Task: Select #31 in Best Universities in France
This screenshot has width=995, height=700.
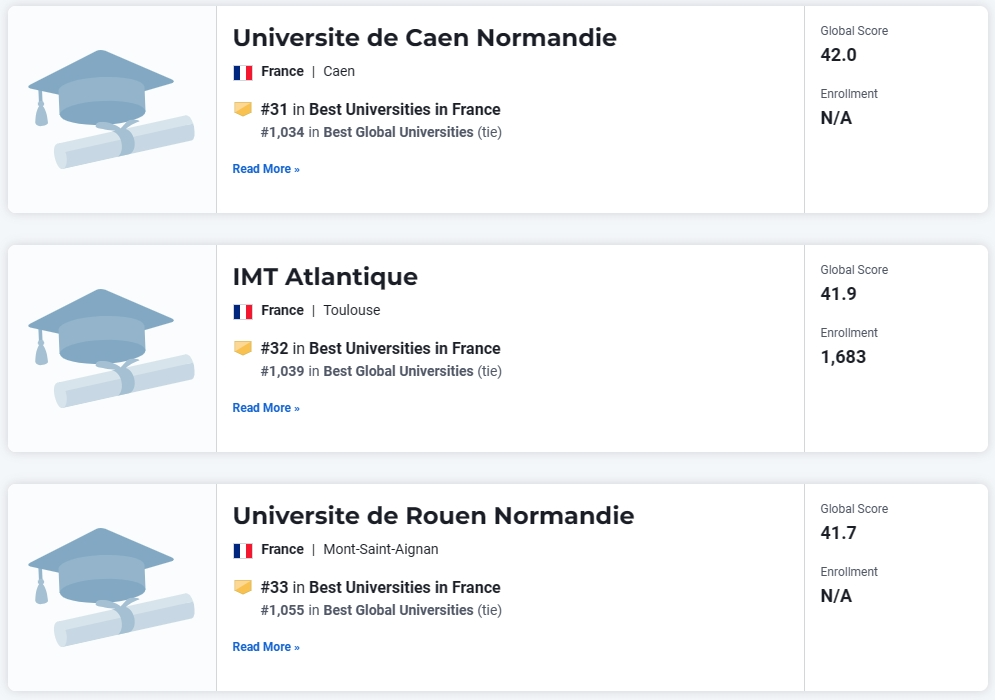Action: point(380,109)
